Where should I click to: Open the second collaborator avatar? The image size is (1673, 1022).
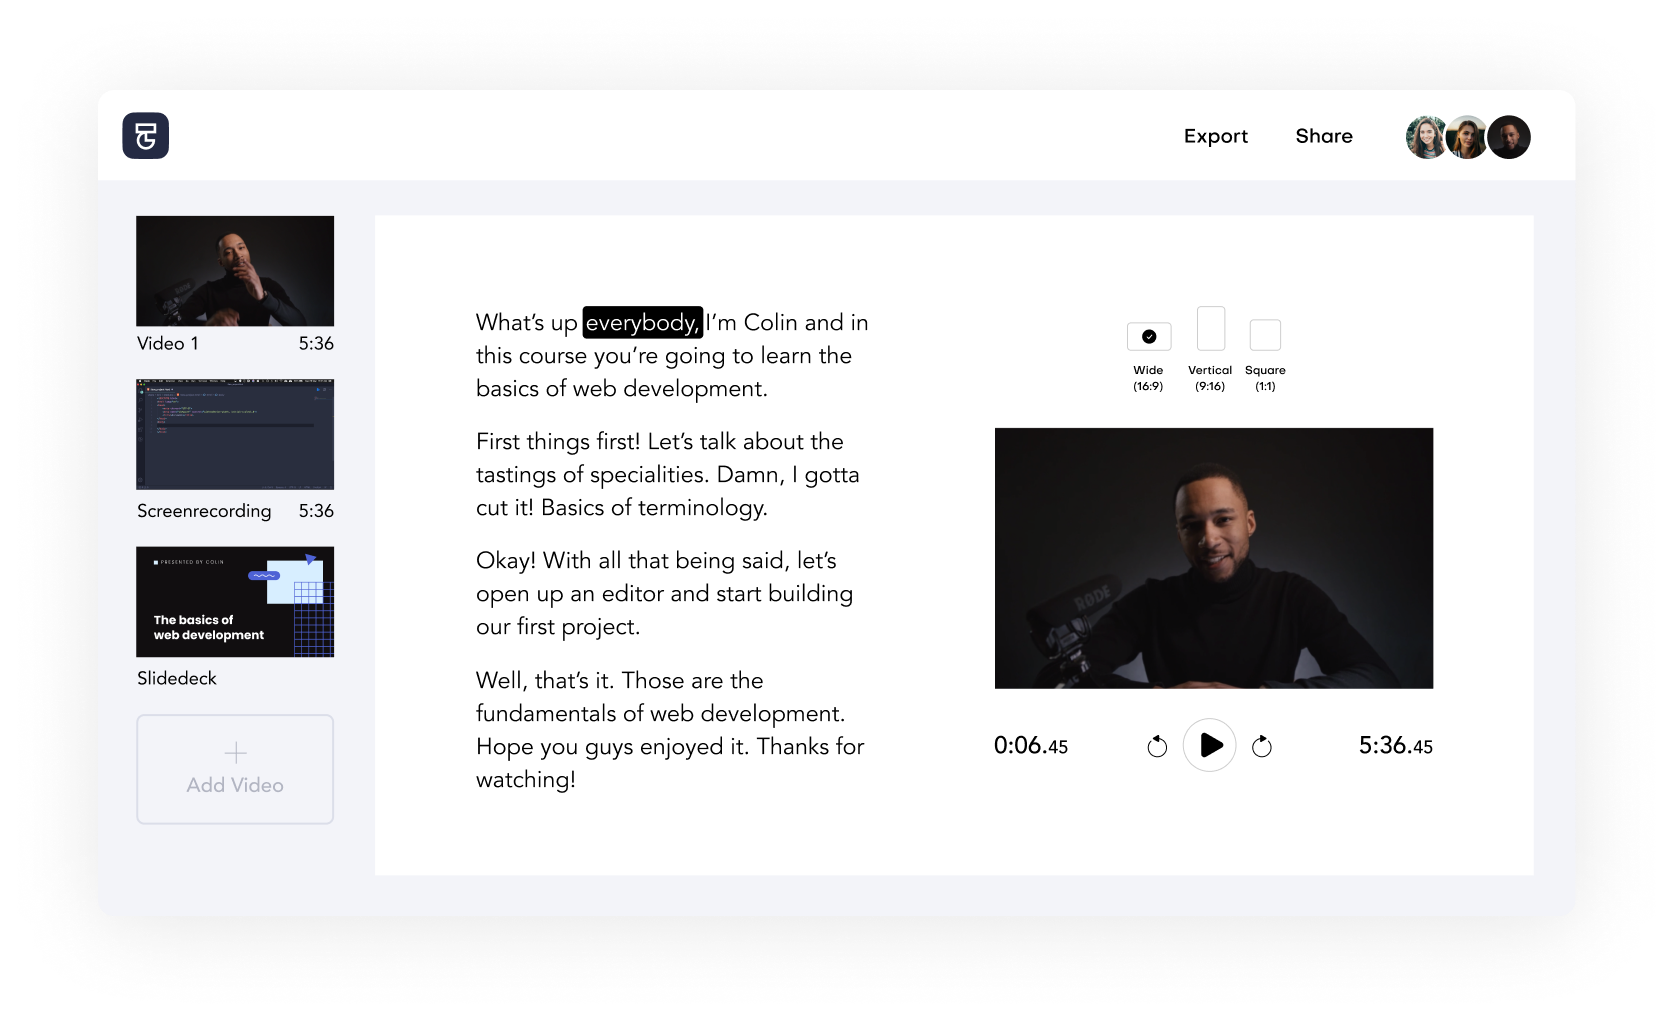pos(1467,137)
